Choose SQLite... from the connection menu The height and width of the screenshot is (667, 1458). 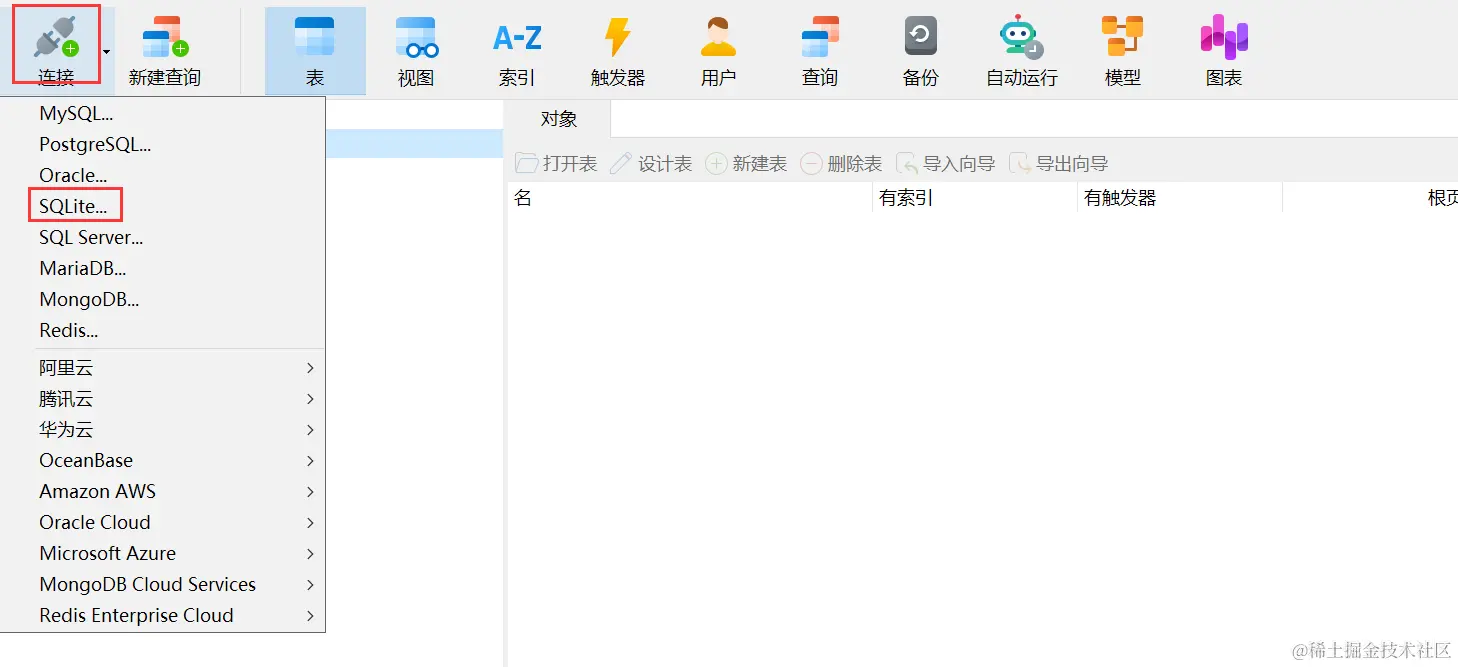coord(164,207)
